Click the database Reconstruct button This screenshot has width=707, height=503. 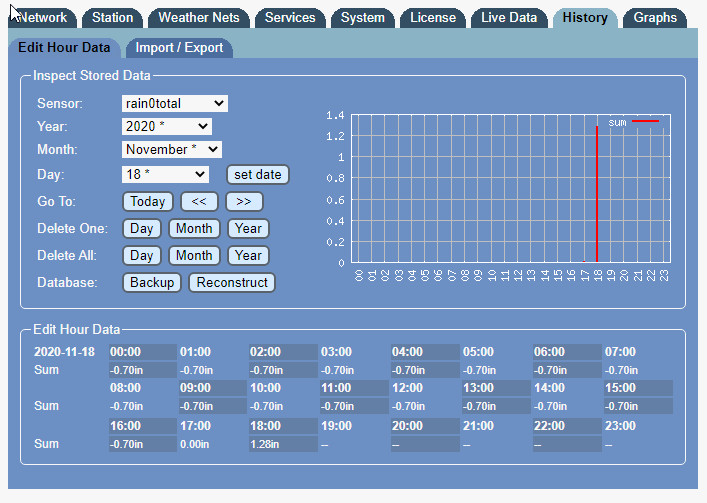(232, 283)
